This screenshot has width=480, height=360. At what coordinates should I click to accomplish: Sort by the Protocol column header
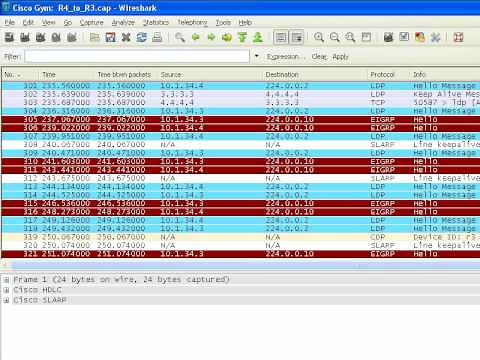pyautogui.click(x=389, y=75)
